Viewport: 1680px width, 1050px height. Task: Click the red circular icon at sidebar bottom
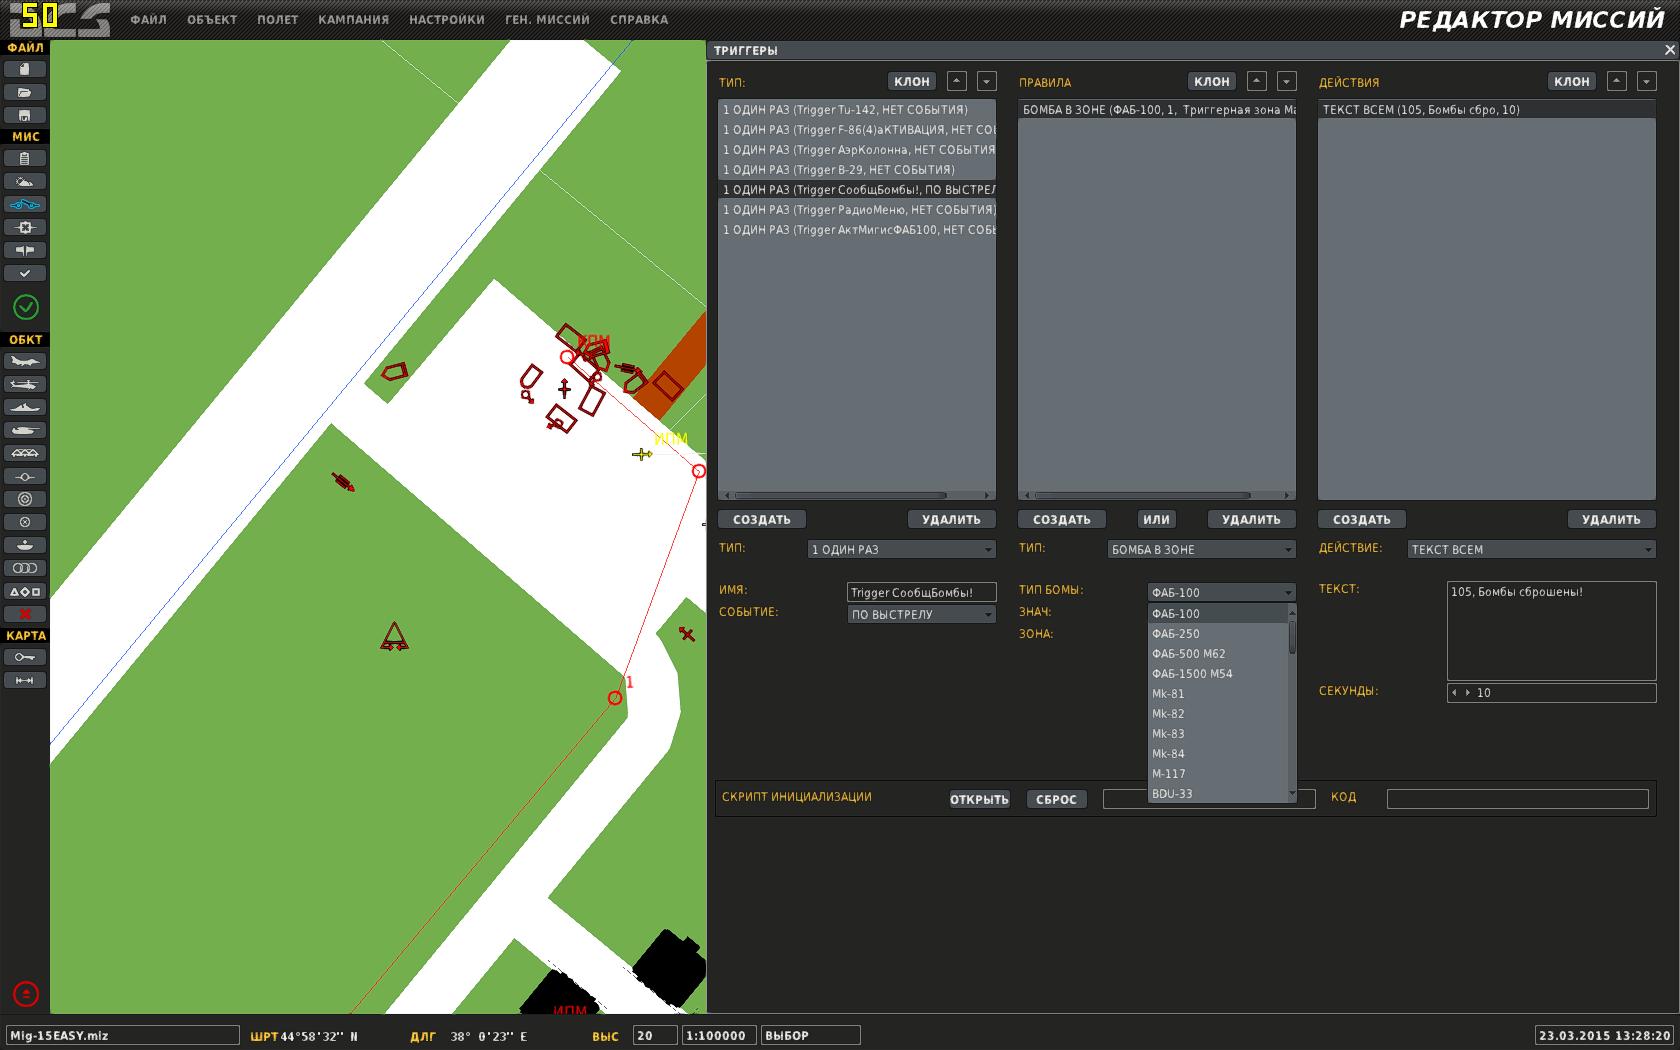point(26,994)
